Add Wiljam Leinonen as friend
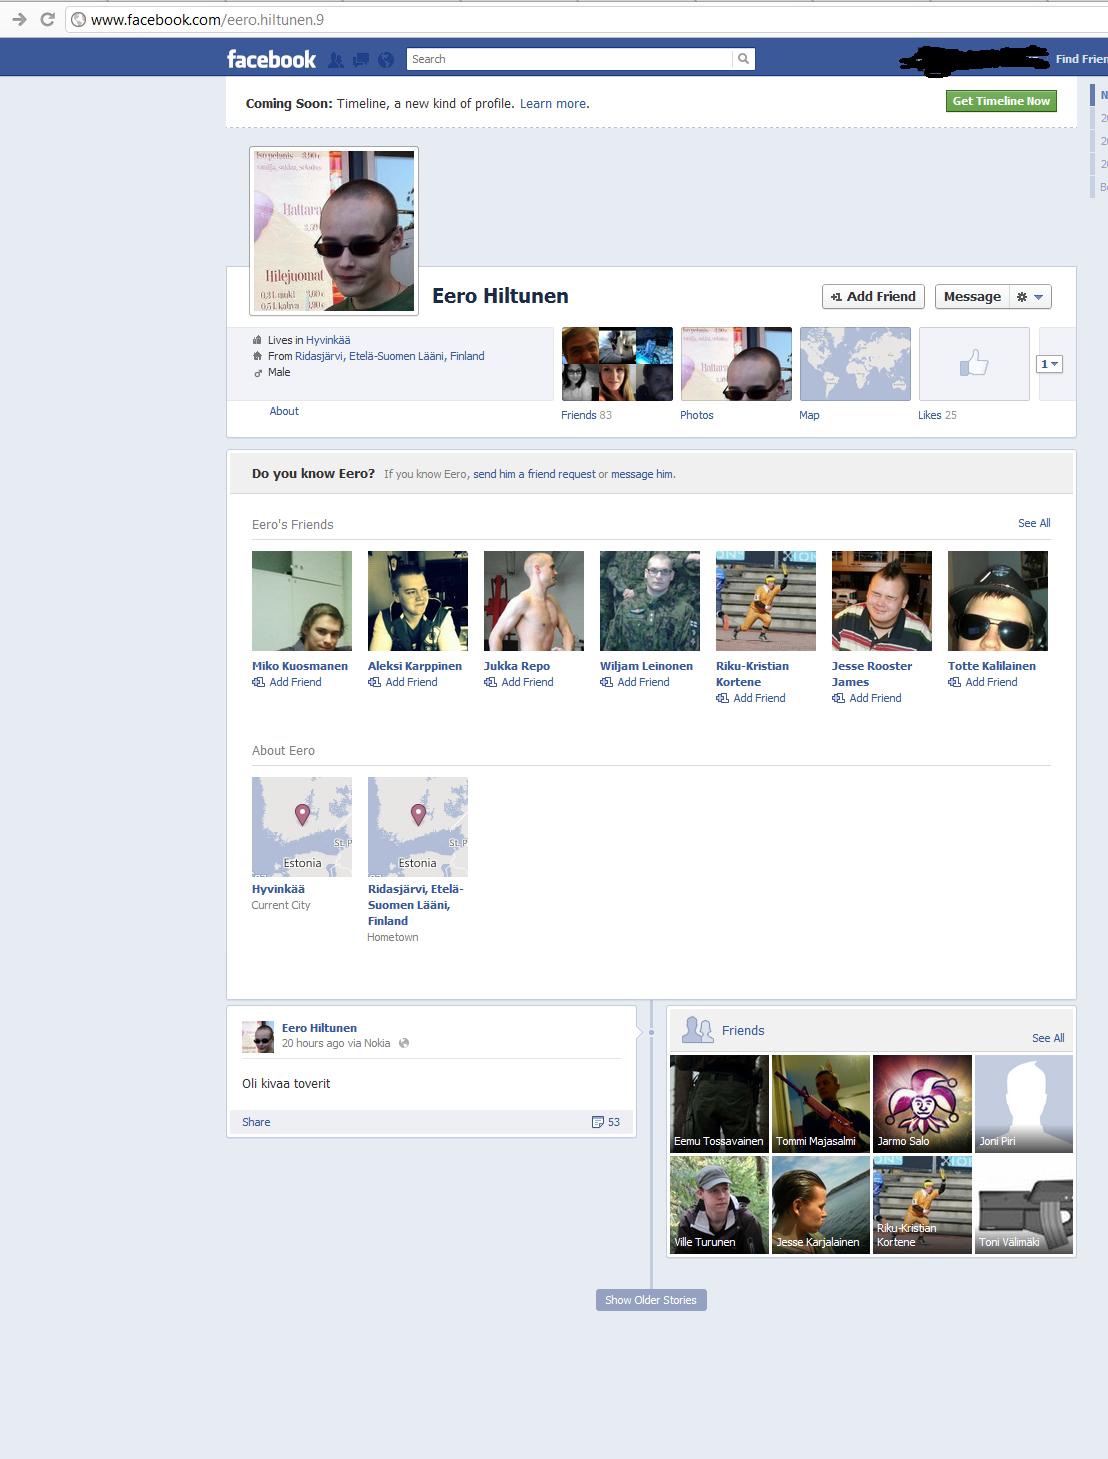1108x1459 pixels. (x=635, y=682)
